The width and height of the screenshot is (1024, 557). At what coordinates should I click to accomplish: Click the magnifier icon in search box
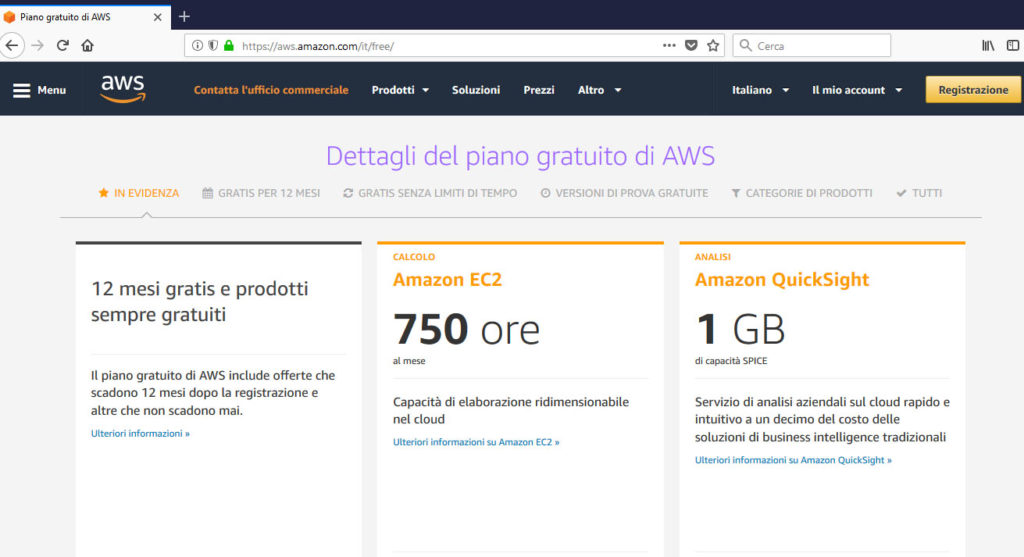click(745, 46)
